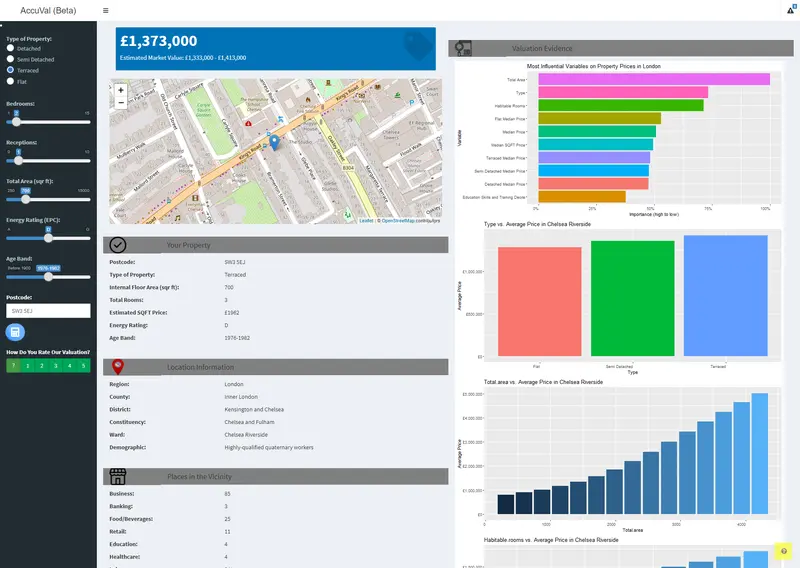
Task: Rate the valuation 4
Action: 70,365
